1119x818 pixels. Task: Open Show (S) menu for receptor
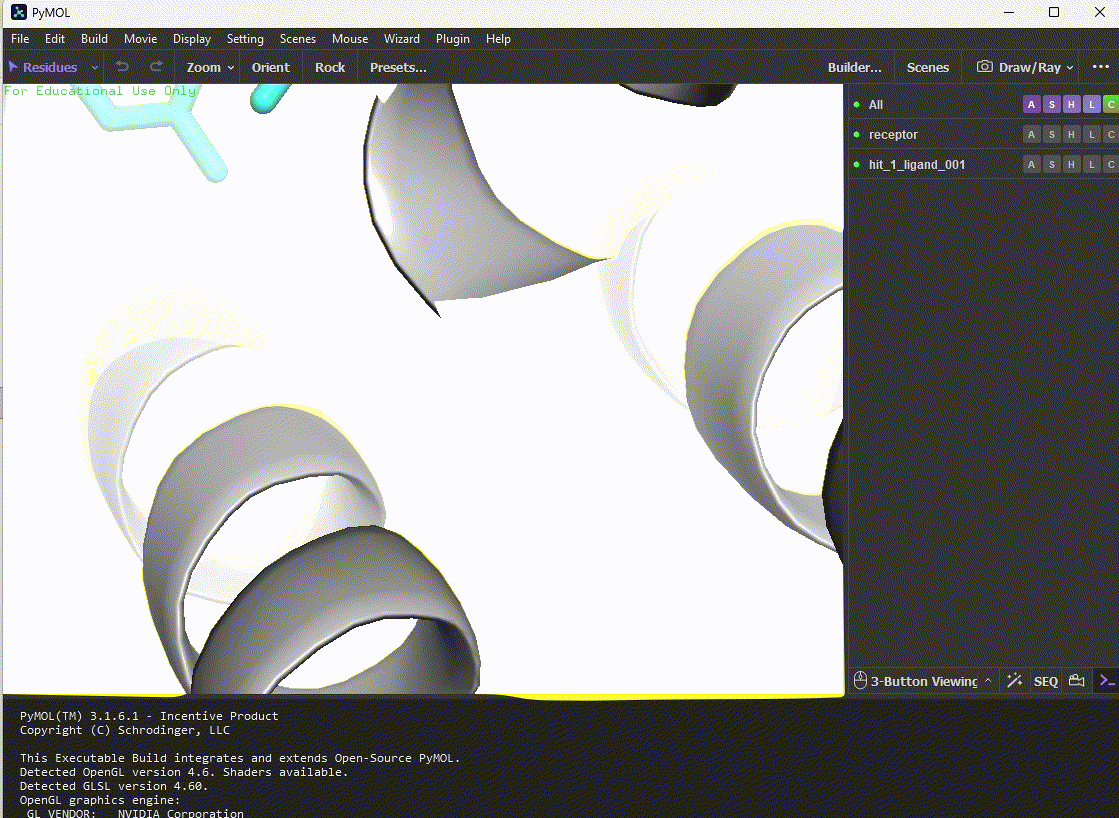point(1051,134)
